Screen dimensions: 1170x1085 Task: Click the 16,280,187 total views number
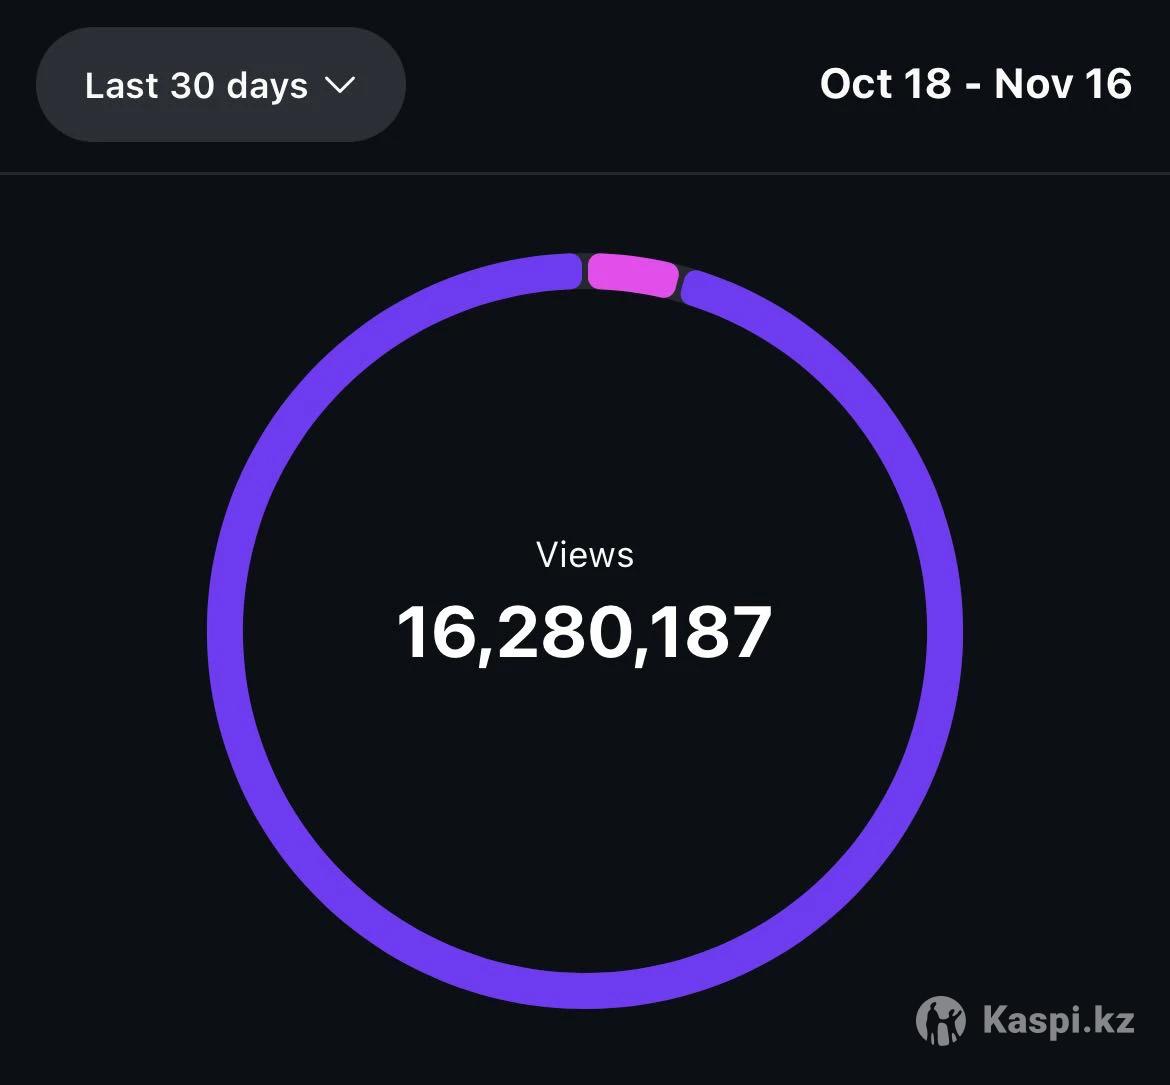[x=585, y=632]
